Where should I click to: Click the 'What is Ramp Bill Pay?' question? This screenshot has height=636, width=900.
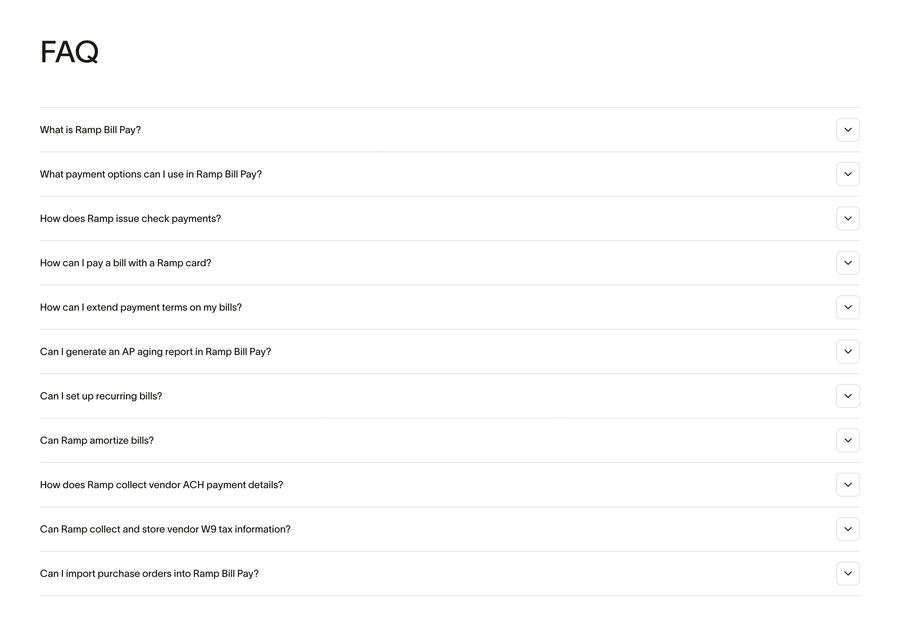90,130
